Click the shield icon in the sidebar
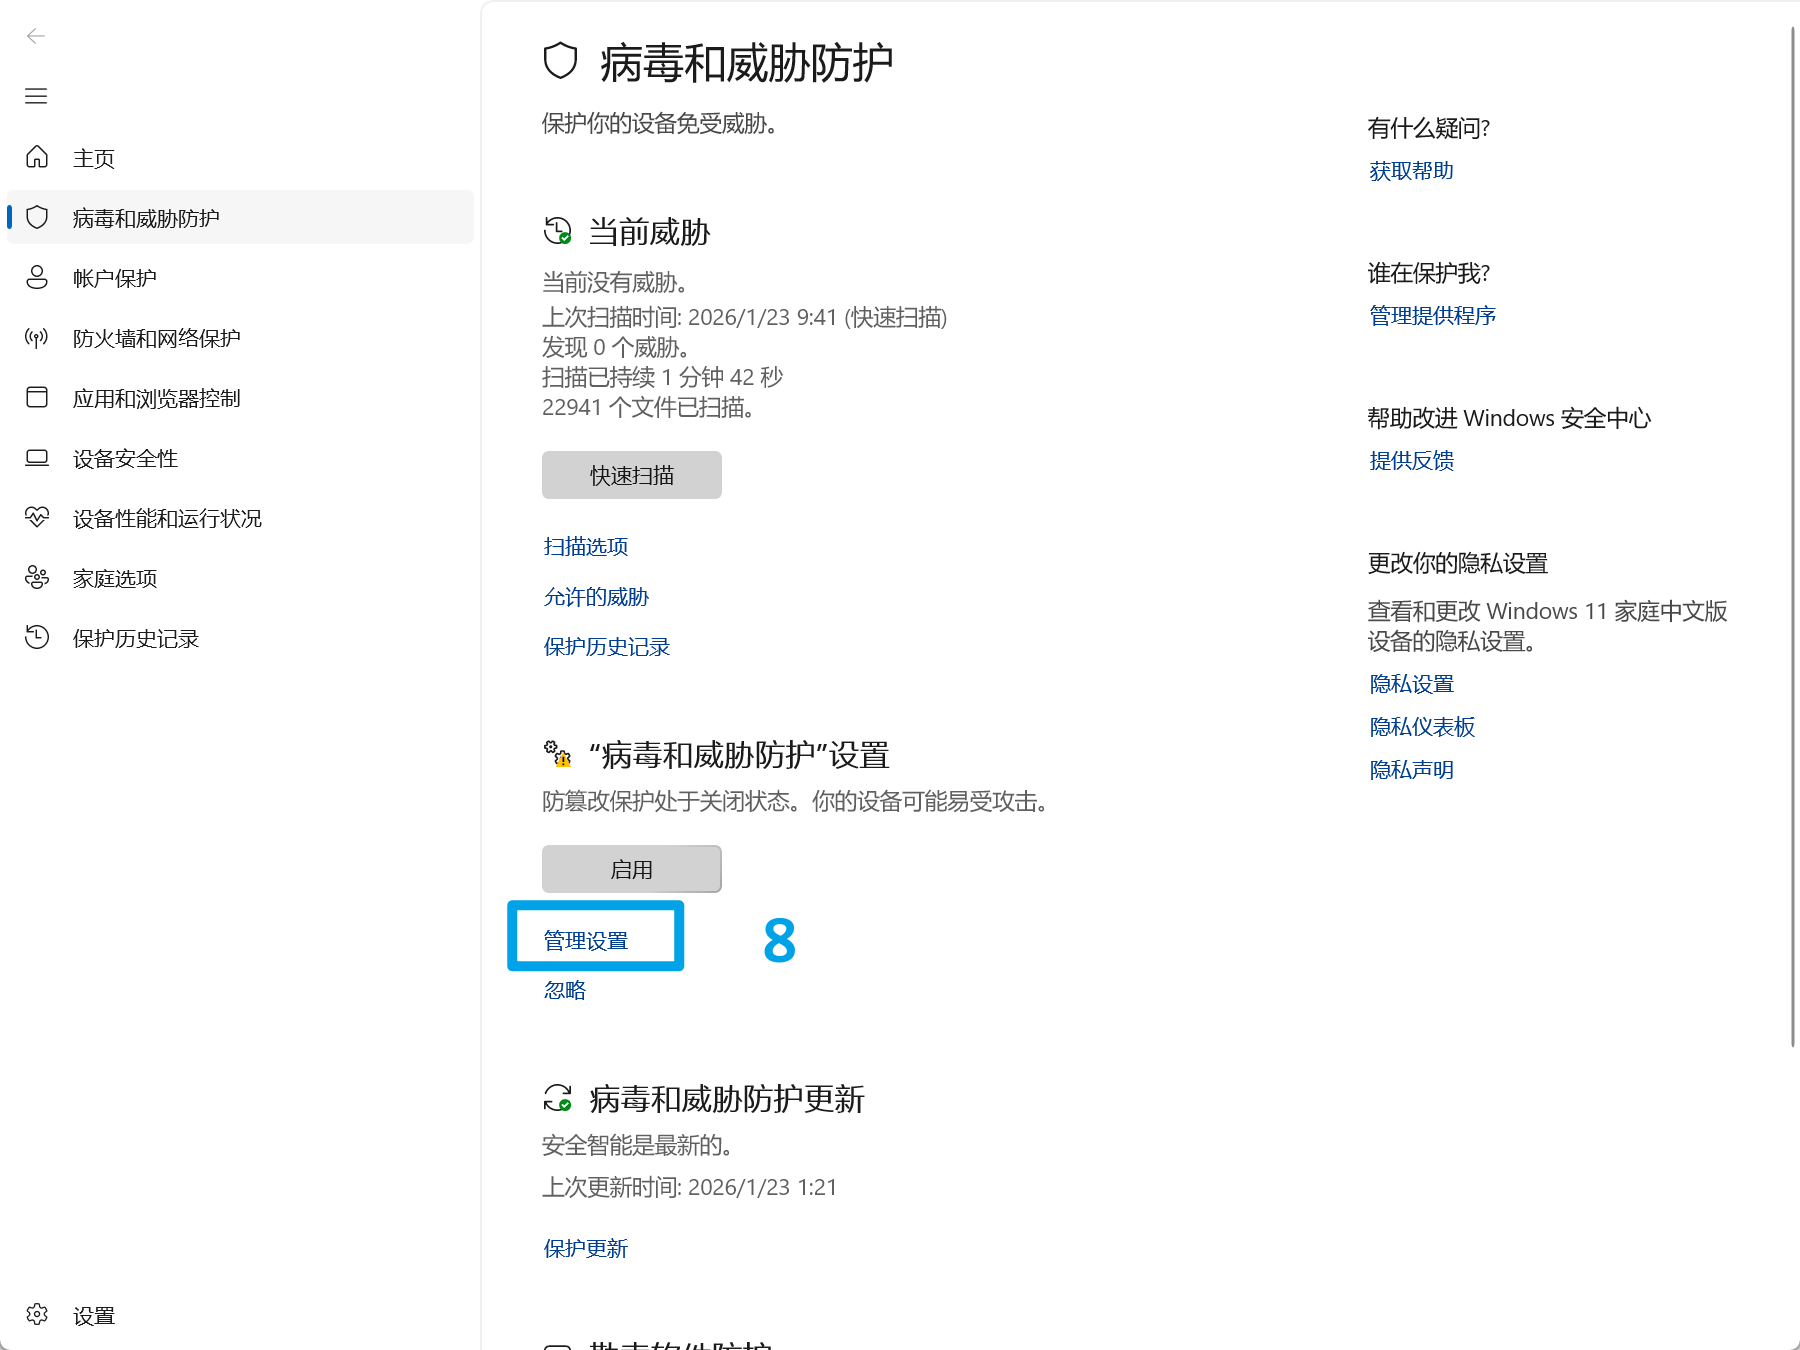 (37, 217)
